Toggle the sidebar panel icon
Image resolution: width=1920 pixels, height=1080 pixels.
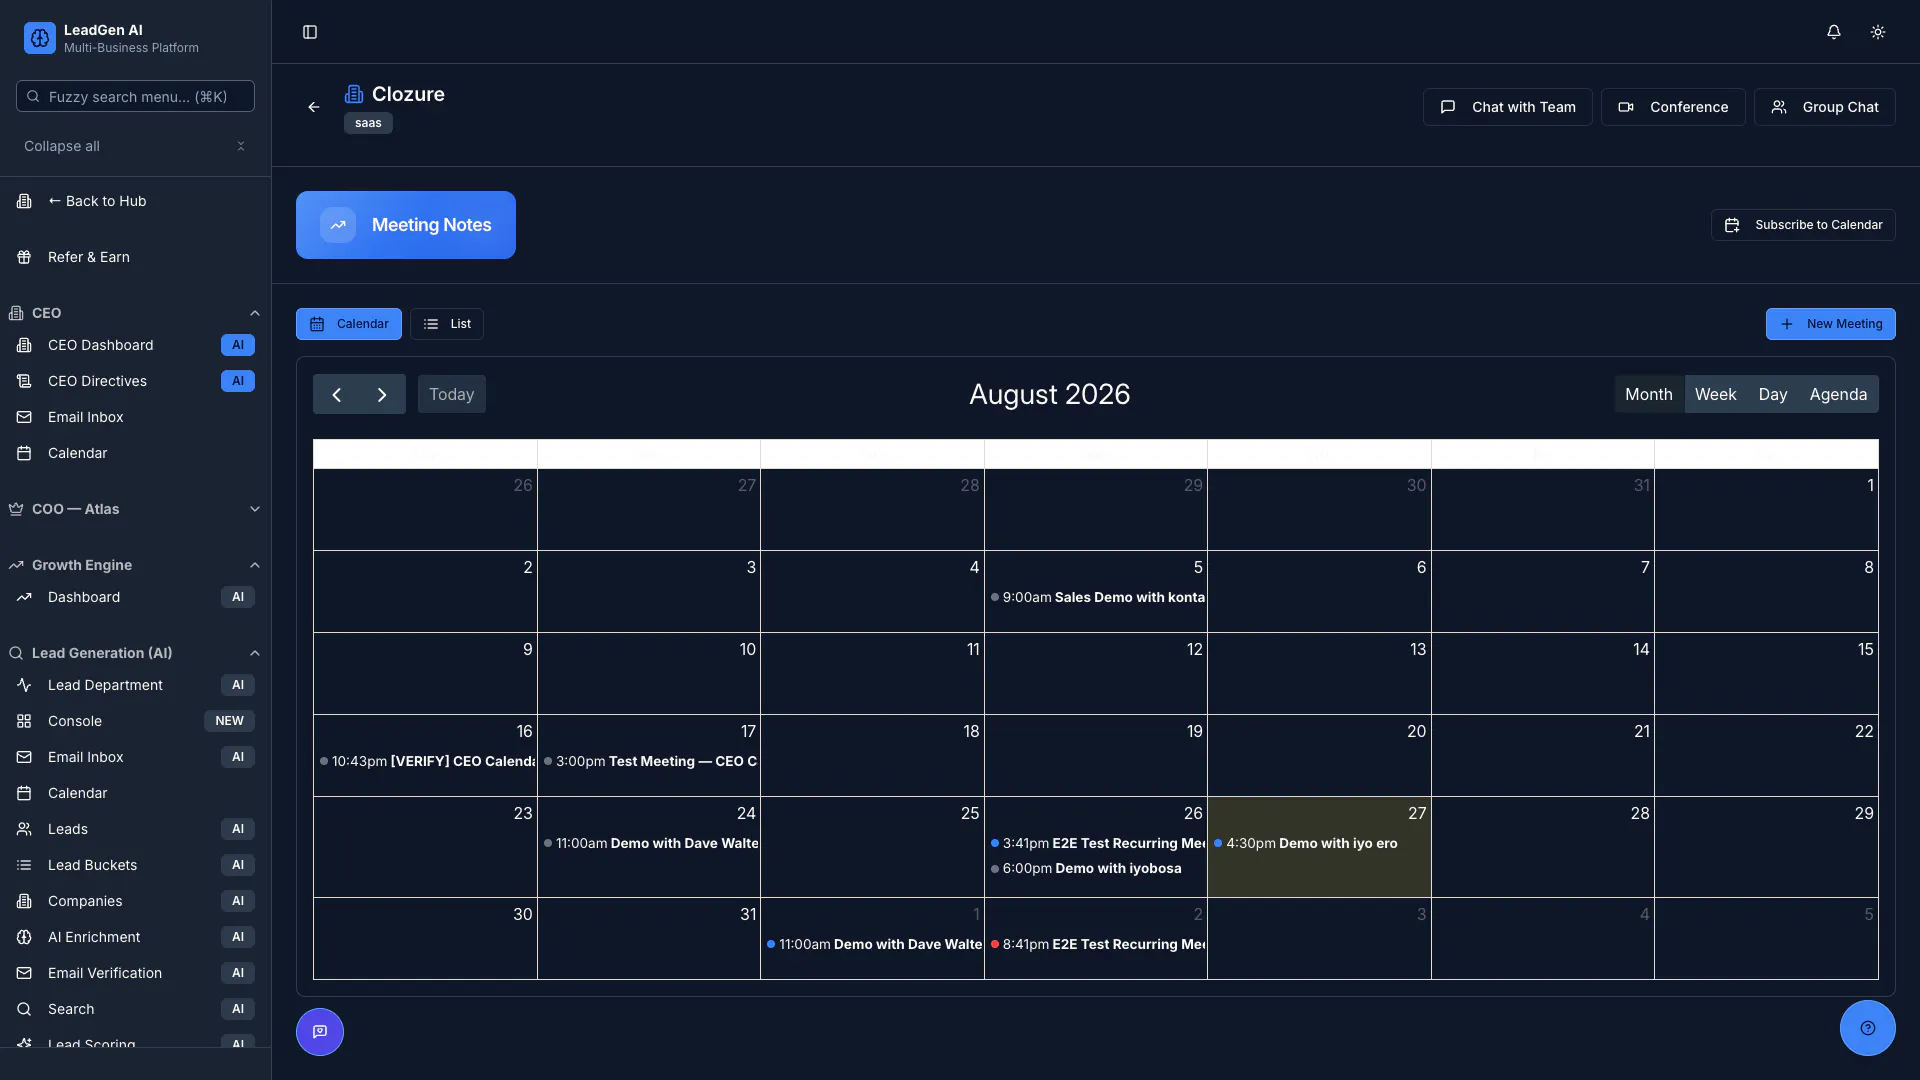pyautogui.click(x=310, y=32)
